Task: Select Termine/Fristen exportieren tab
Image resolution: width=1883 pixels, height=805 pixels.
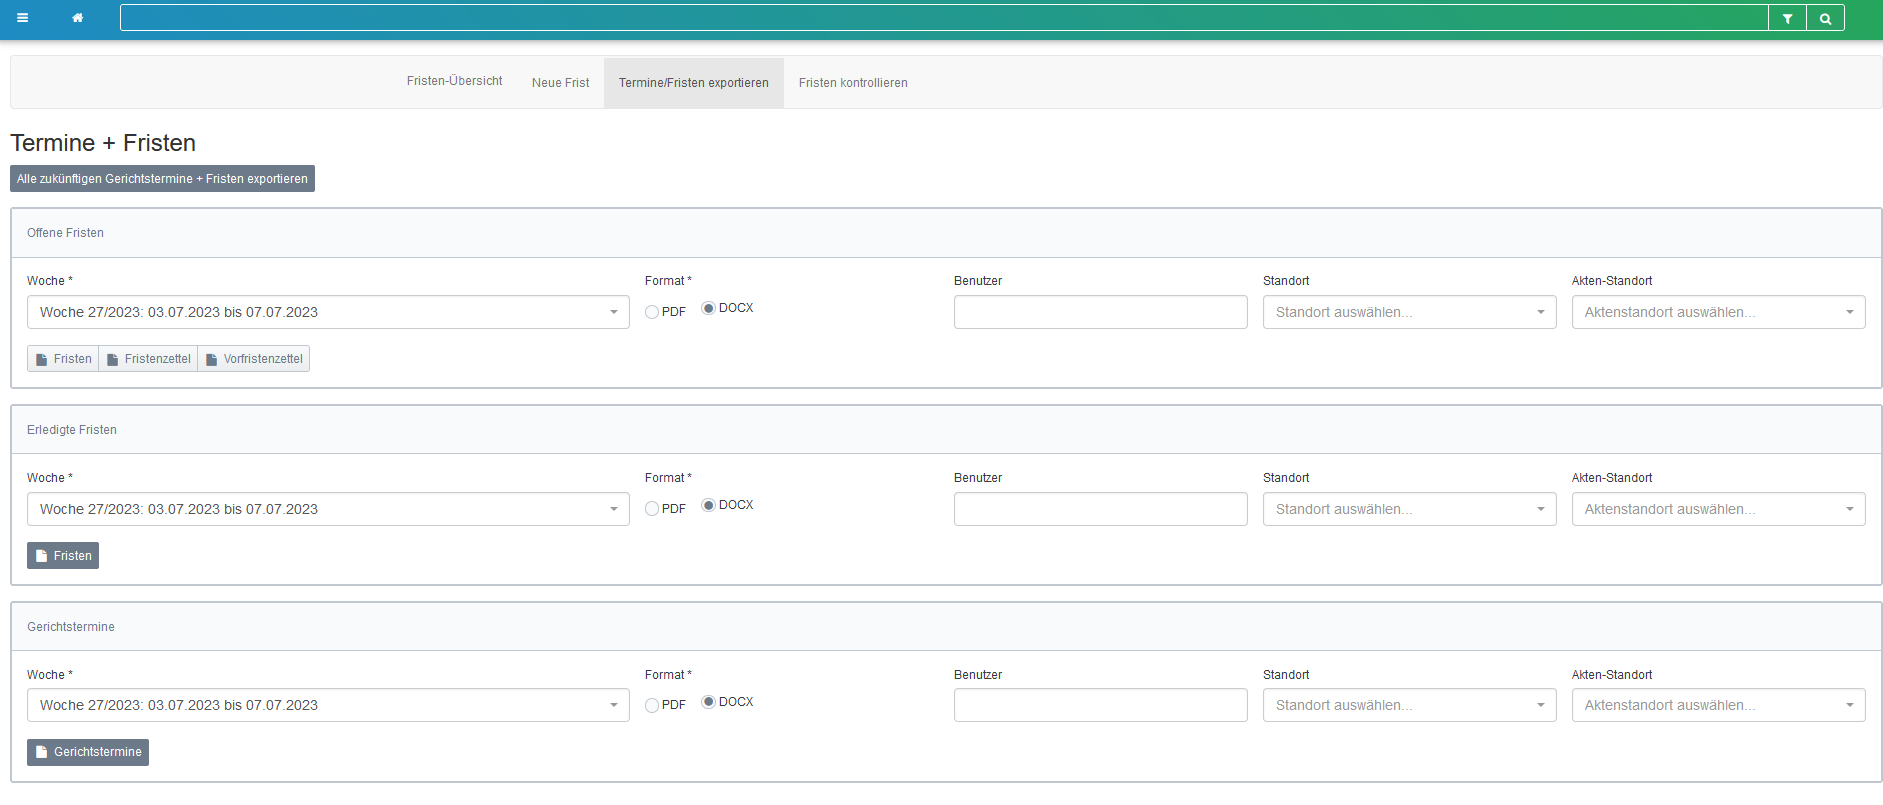Action: (694, 83)
